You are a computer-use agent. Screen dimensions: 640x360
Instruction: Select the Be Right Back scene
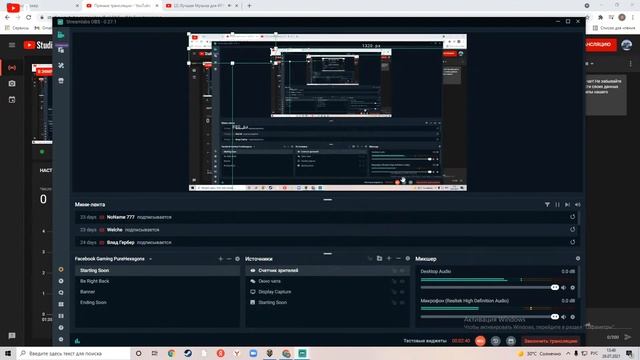coord(158,281)
